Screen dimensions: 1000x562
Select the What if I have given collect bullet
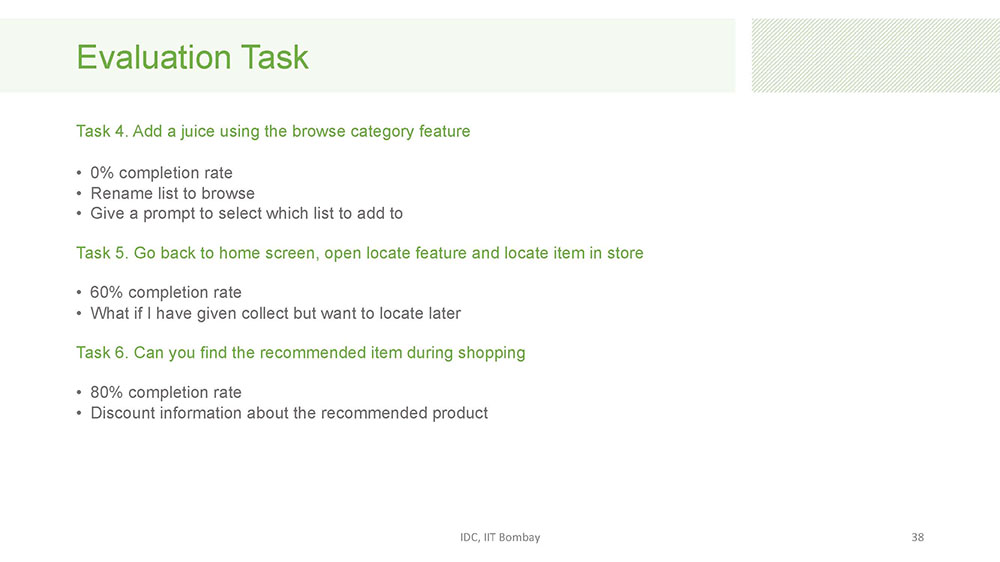tap(276, 313)
